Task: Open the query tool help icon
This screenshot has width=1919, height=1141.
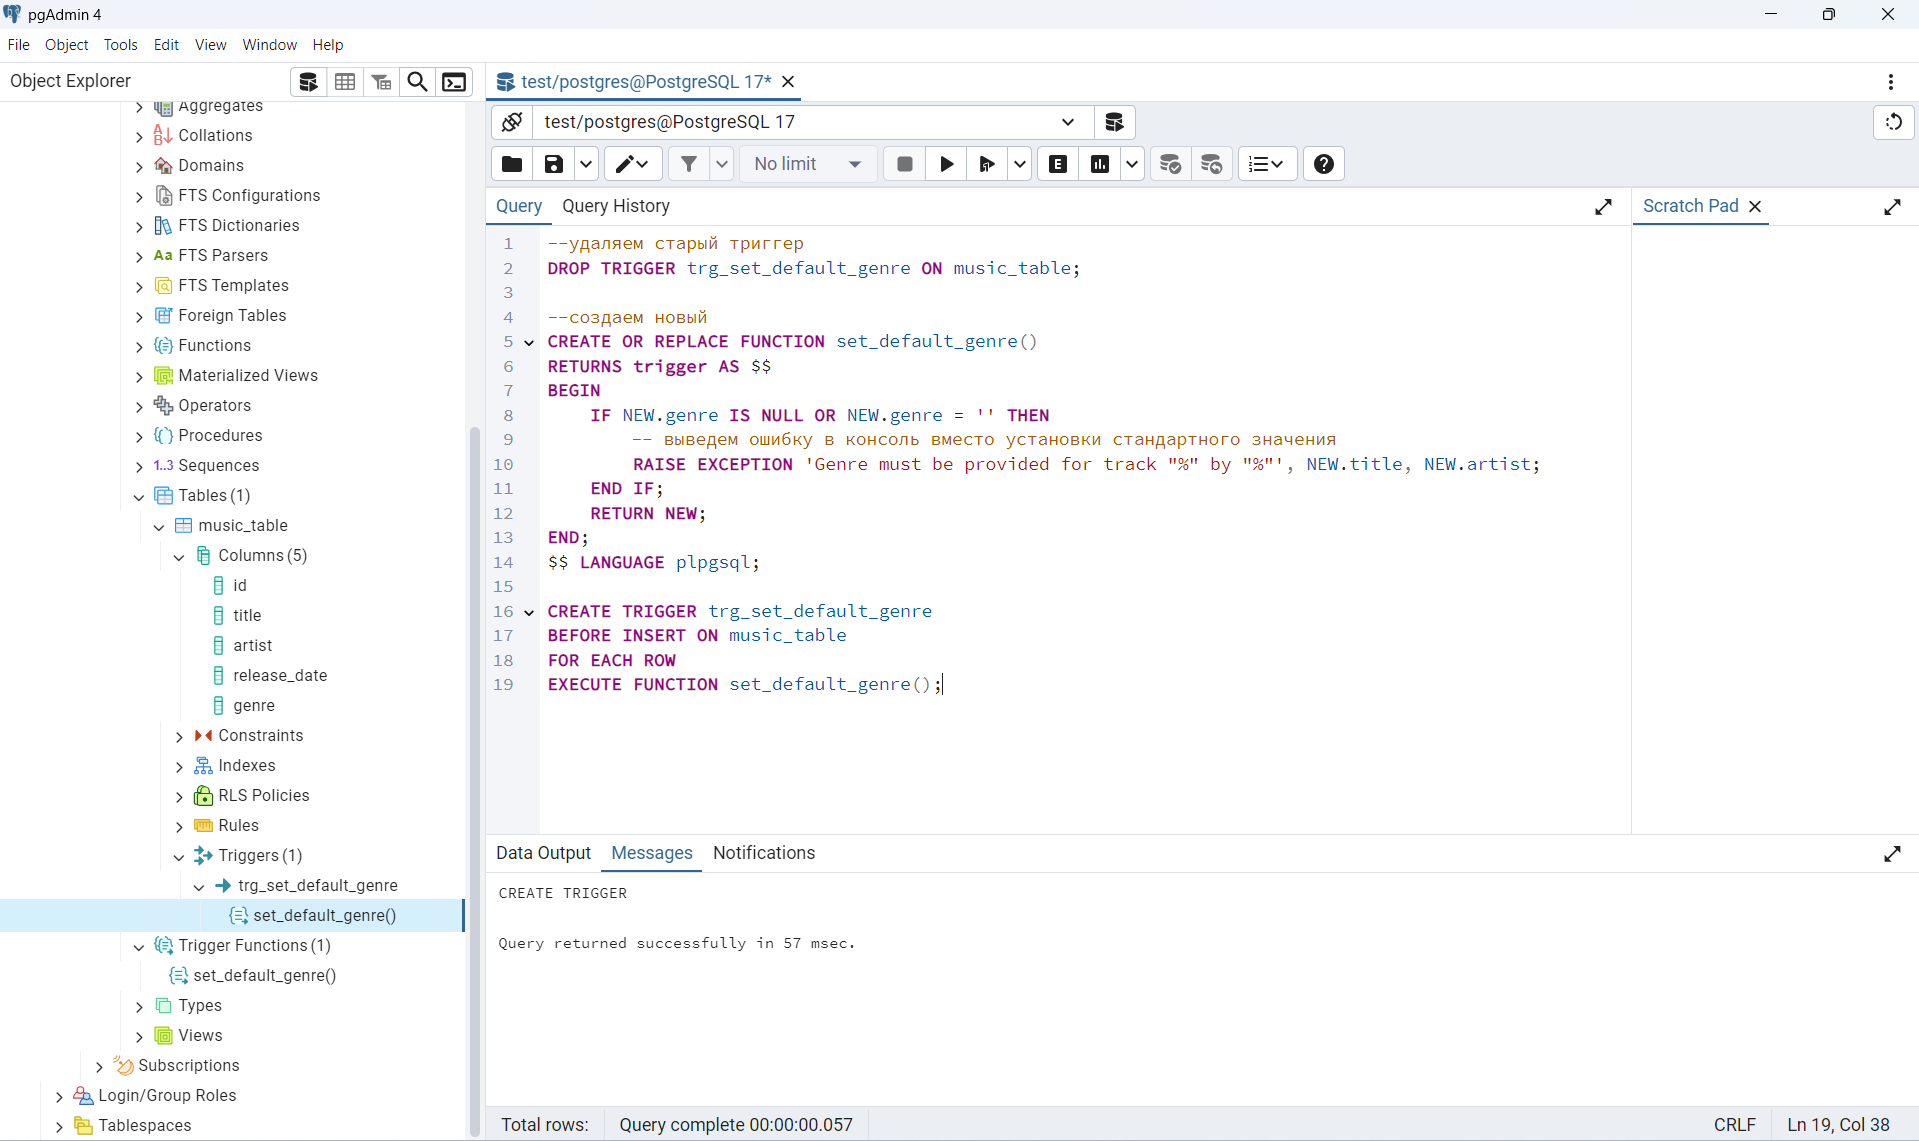Action: 1323,164
